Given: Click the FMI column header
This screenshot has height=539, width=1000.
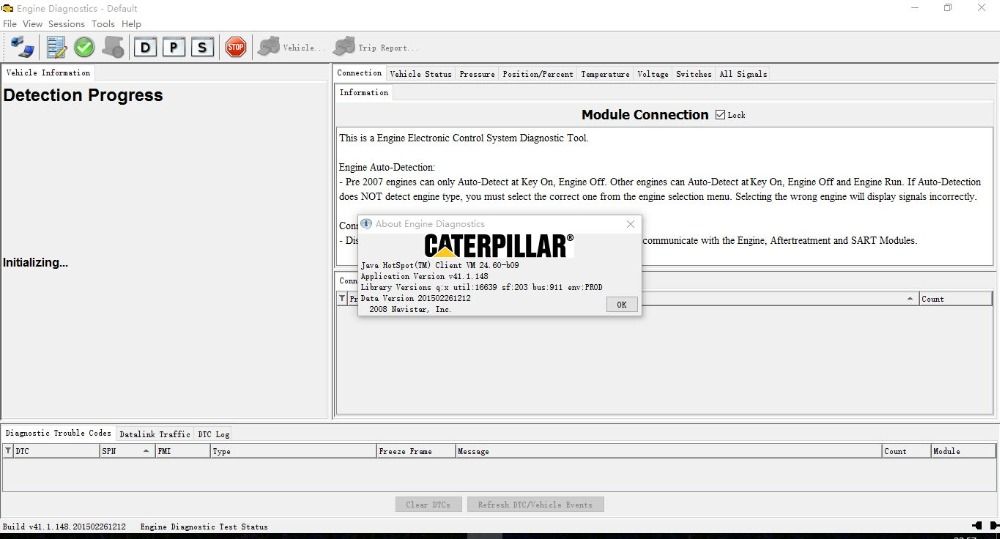Looking at the screenshot, I should 182,451.
